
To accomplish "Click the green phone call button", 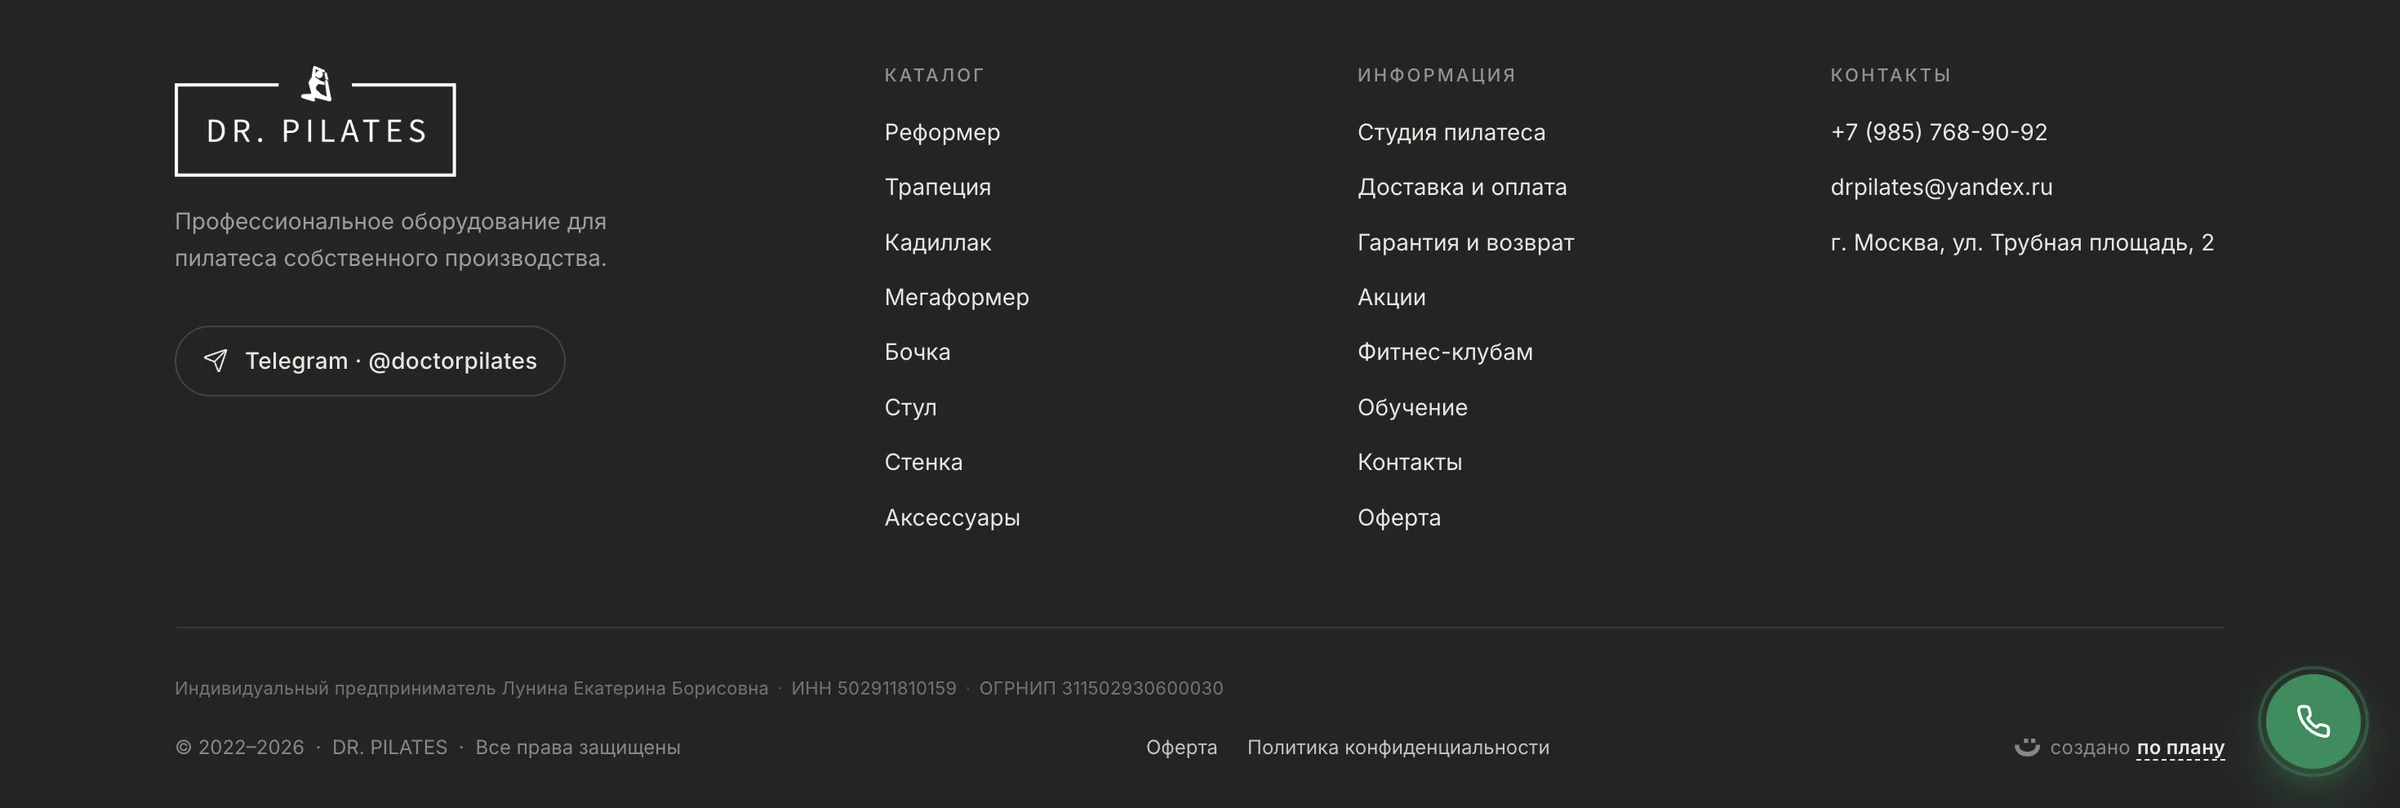I will click(2313, 721).
